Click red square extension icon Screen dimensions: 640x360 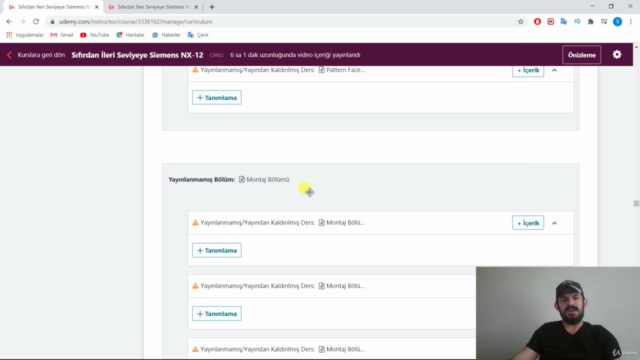pos(551,22)
